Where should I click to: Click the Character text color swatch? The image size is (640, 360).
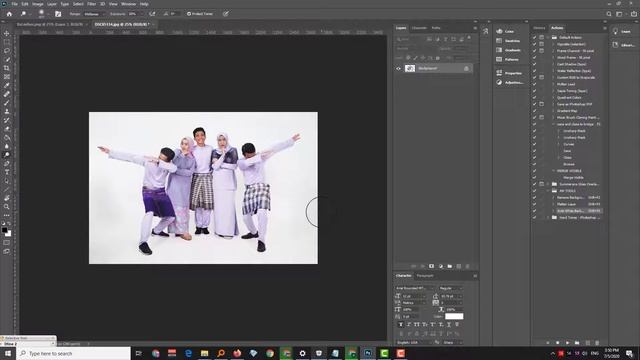point(454,316)
